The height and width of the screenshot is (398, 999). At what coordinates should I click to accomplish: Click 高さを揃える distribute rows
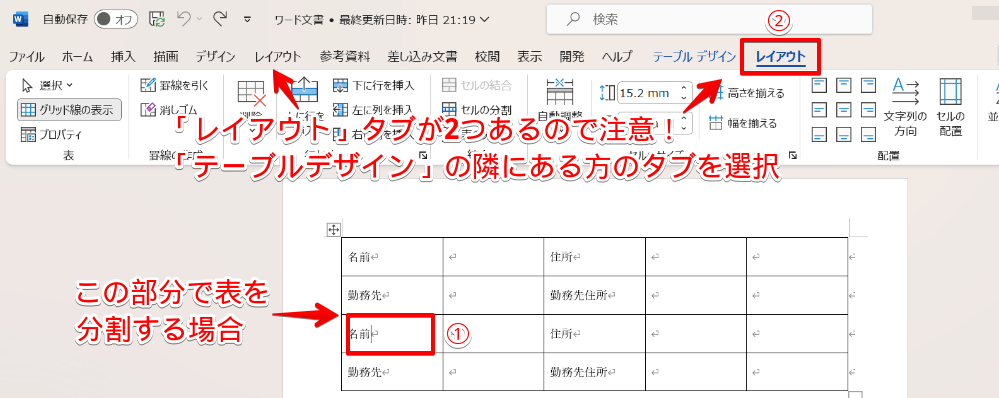tap(747, 94)
